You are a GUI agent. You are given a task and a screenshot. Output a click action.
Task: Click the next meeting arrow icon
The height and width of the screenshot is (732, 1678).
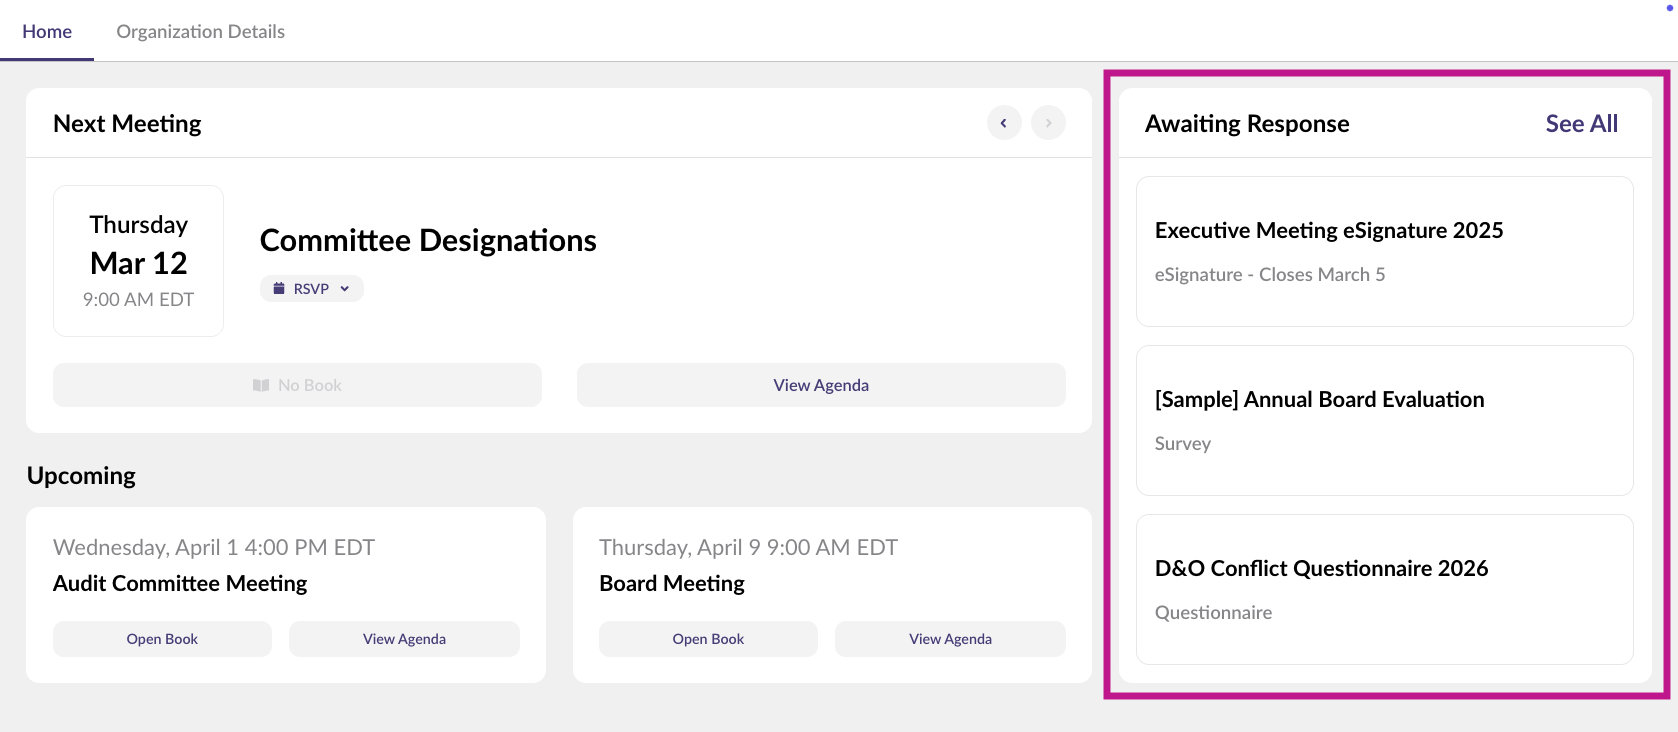click(1048, 123)
